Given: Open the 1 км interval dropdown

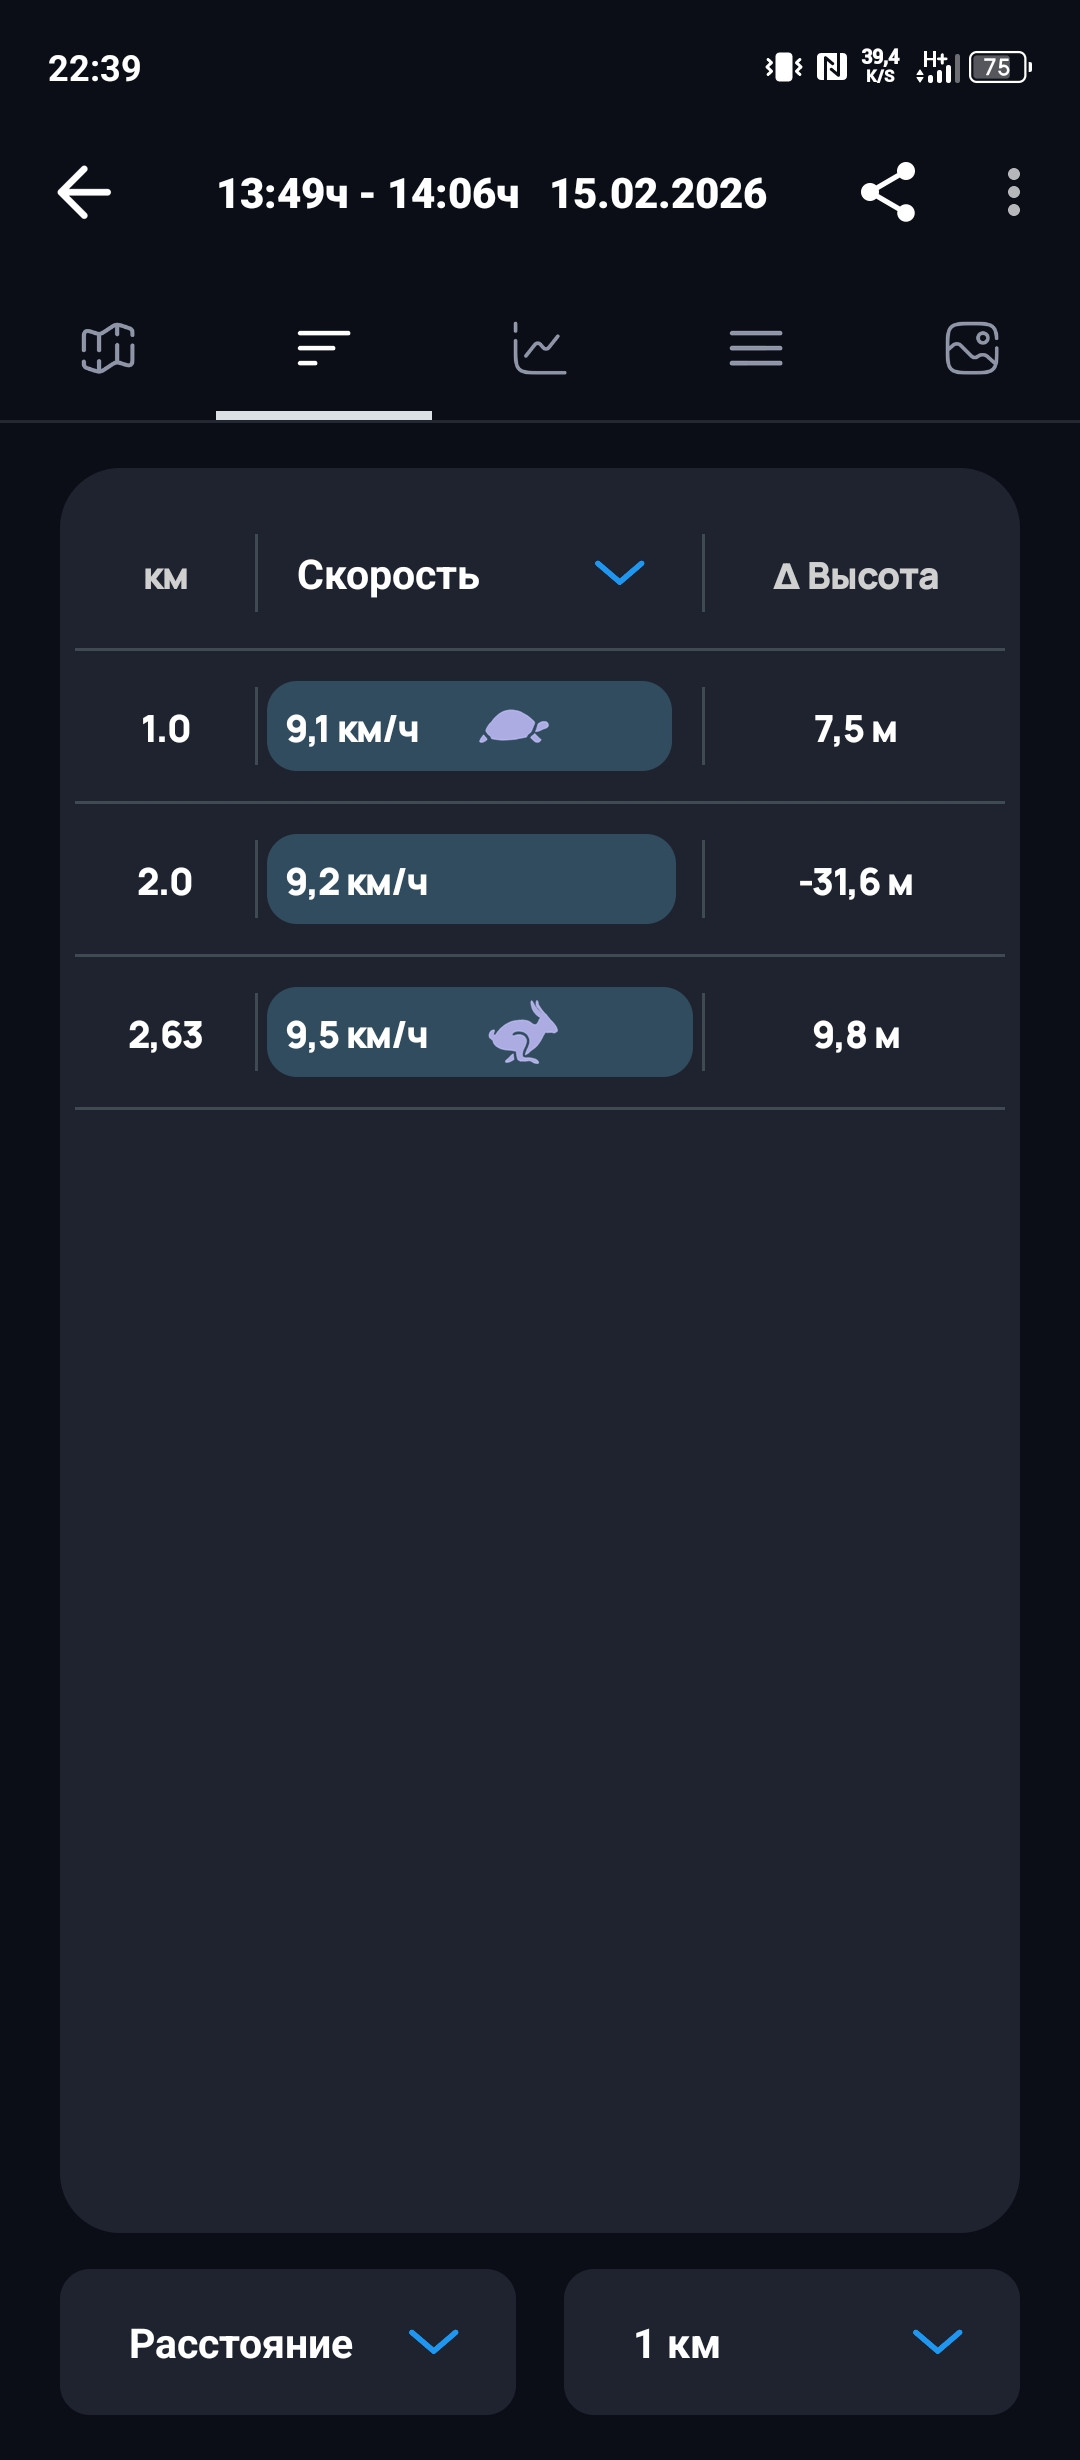Looking at the screenshot, I should [x=792, y=2342].
